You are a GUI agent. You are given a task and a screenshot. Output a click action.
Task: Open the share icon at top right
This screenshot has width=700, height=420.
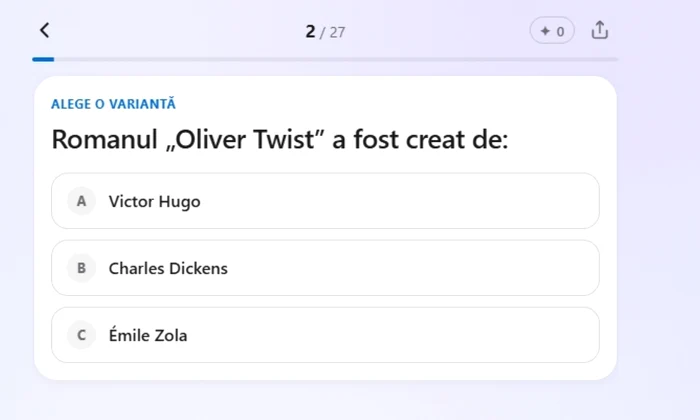pyautogui.click(x=600, y=30)
